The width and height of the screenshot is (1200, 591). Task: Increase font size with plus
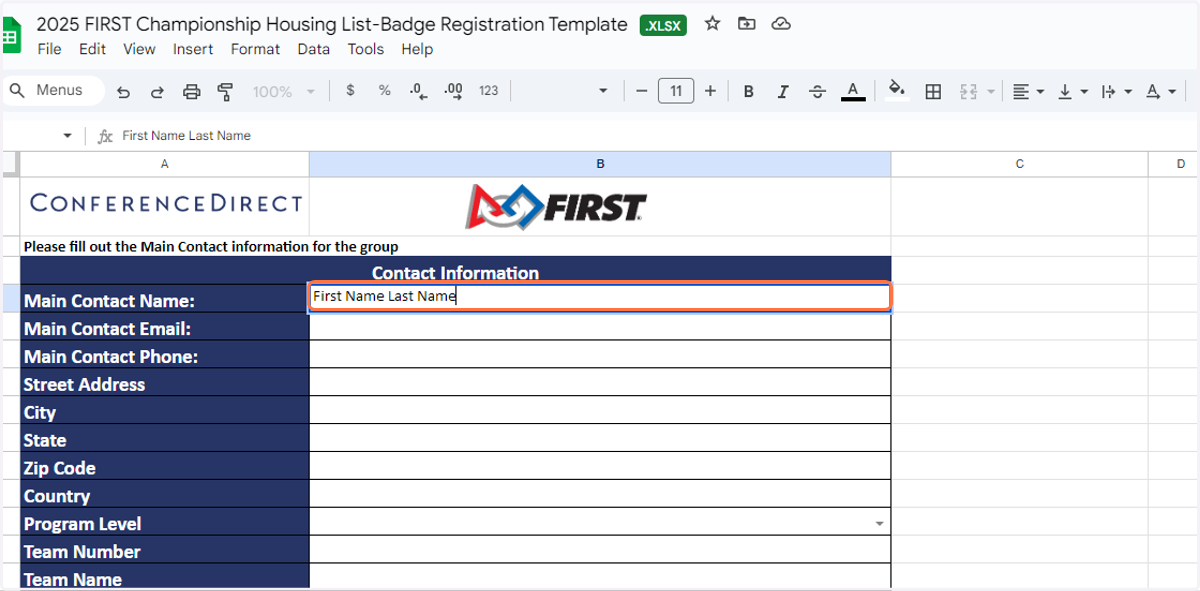[x=710, y=91]
